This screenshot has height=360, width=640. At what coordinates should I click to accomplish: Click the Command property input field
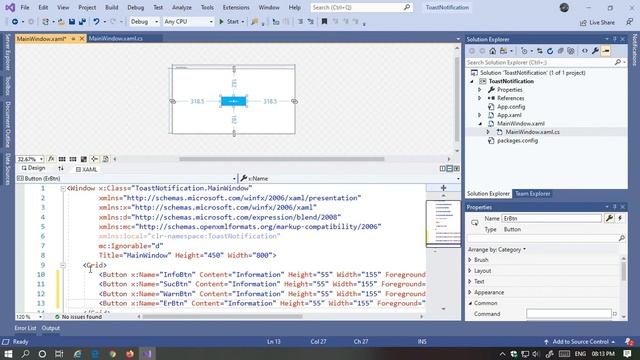[x=569, y=314]
